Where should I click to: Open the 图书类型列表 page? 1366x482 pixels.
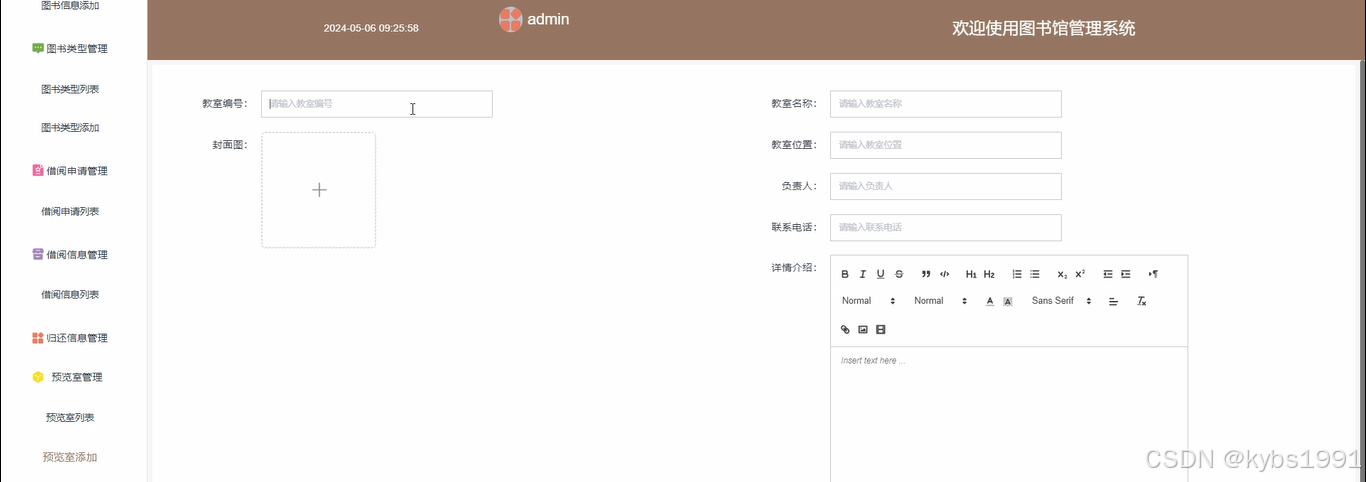[70, 89]
